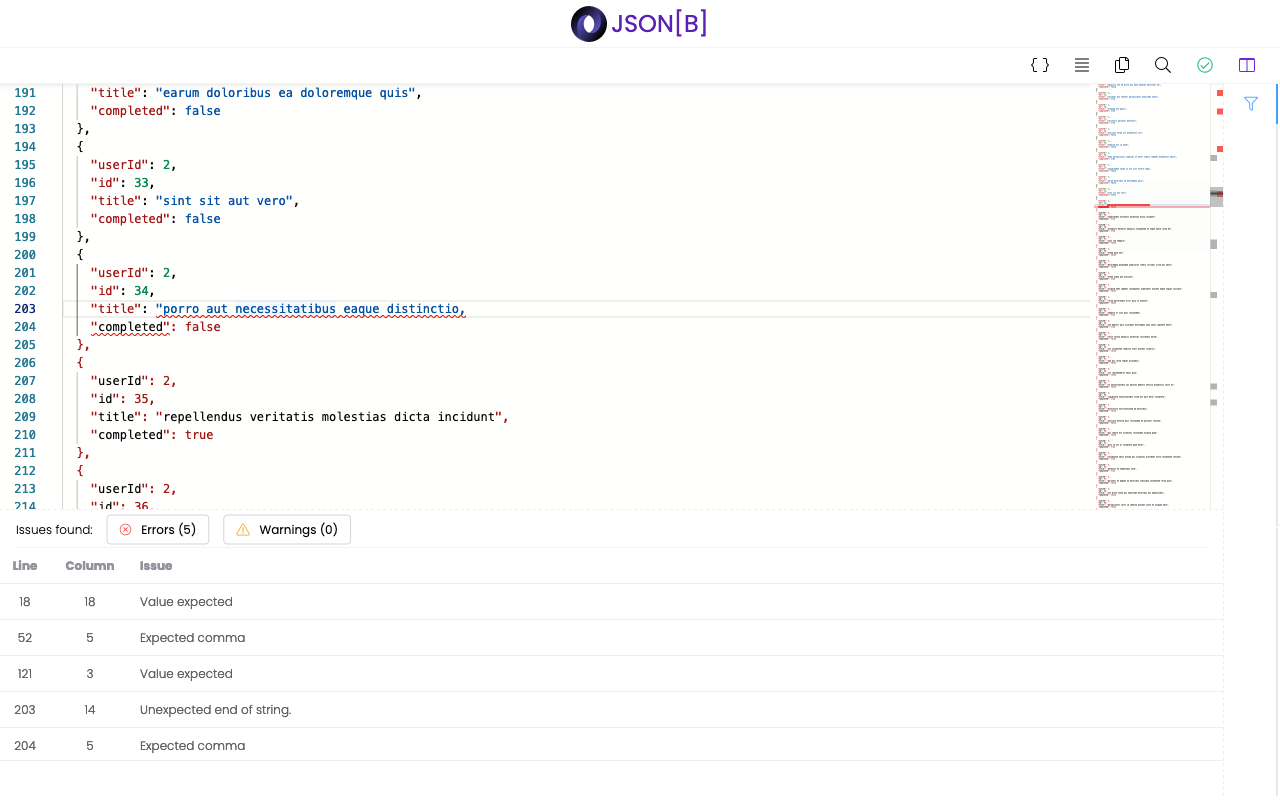The height and width of the screenshot is (800, 1280).
Task: Select the minify lines icon
Action: coord(1081,64)
